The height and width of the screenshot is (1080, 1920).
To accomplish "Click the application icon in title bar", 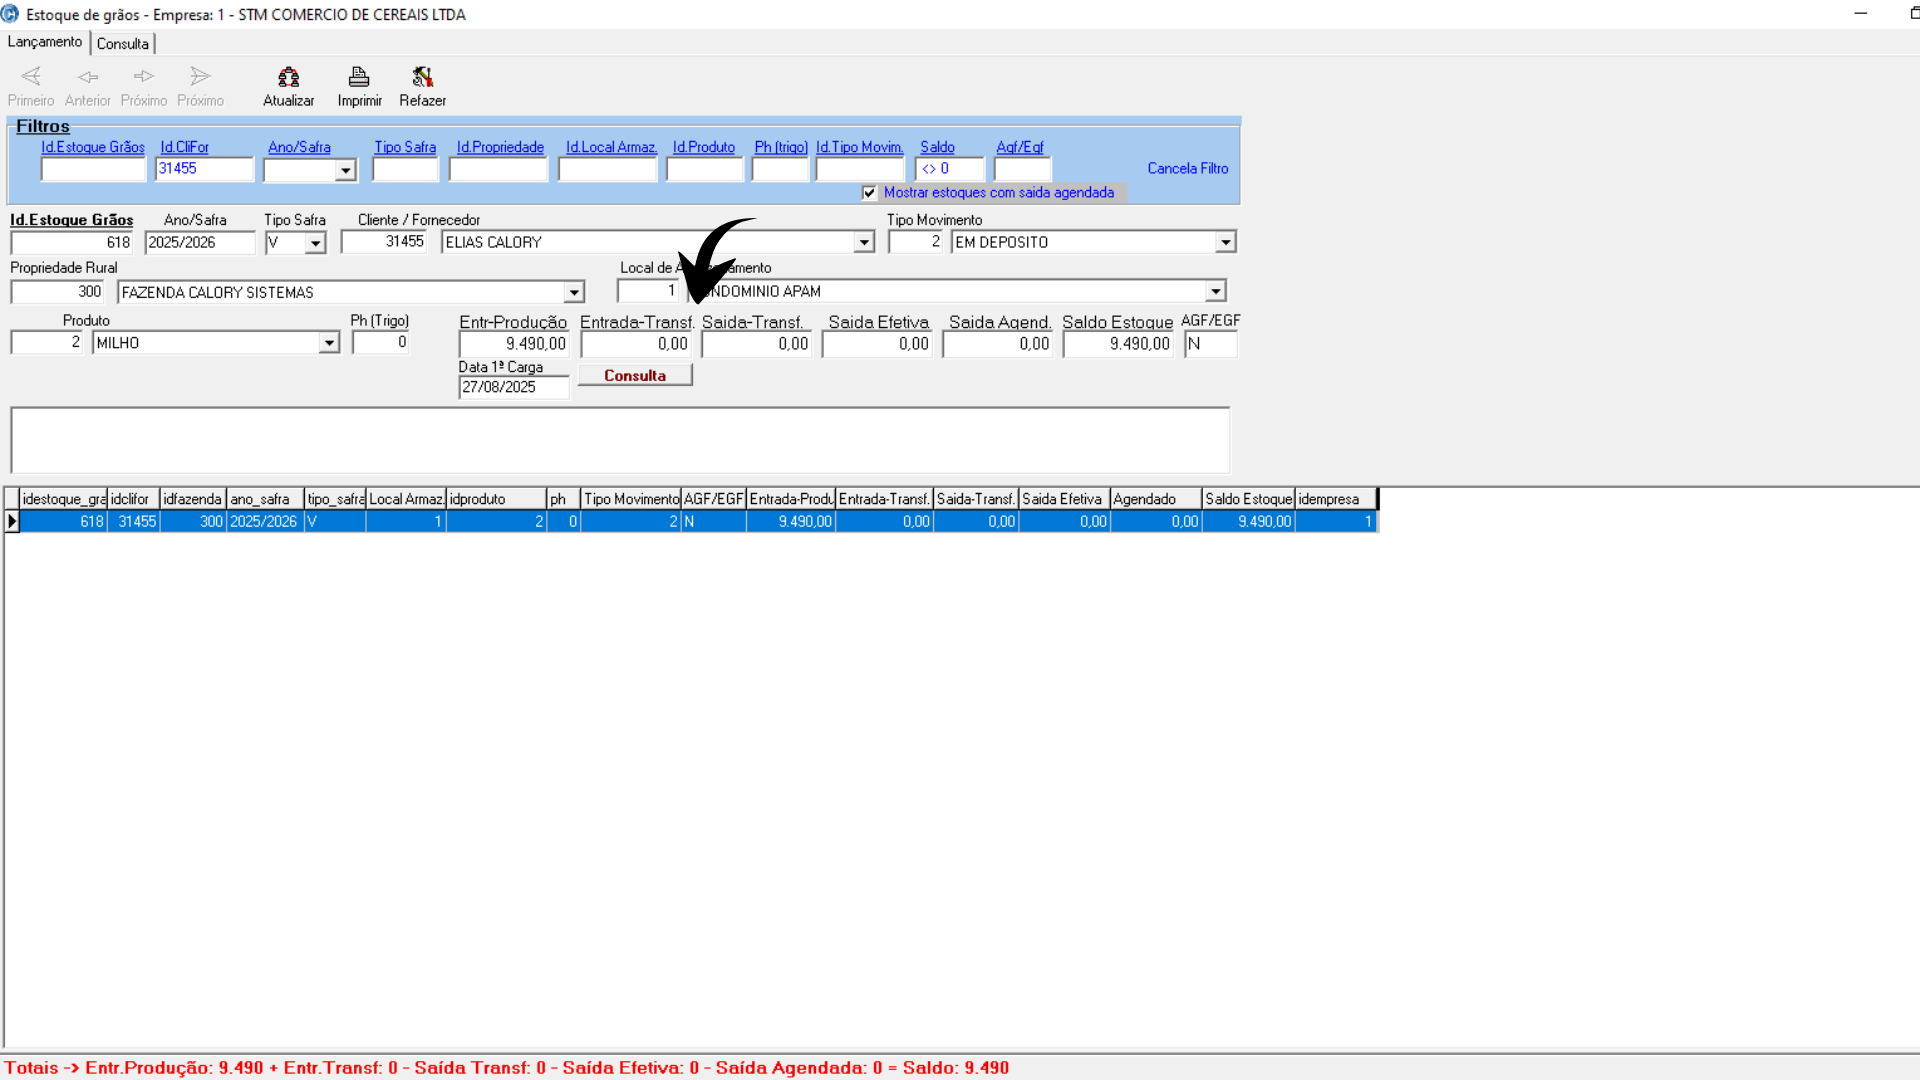I will click(10, 14).
